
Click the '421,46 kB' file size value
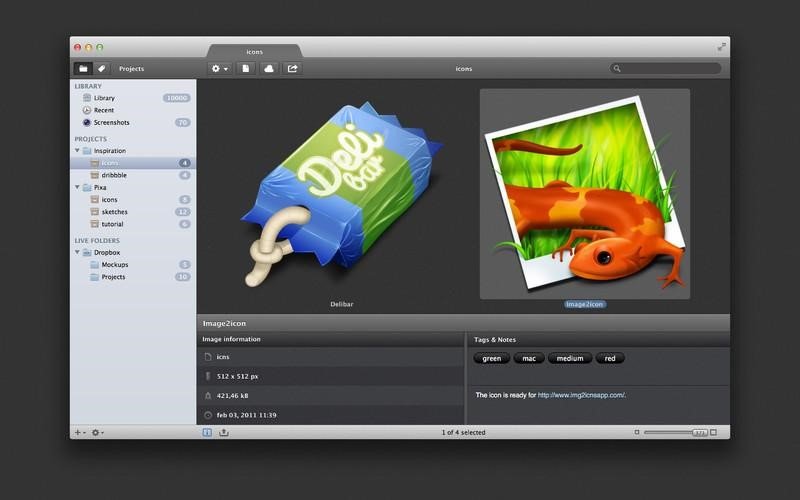pos(233,396)
